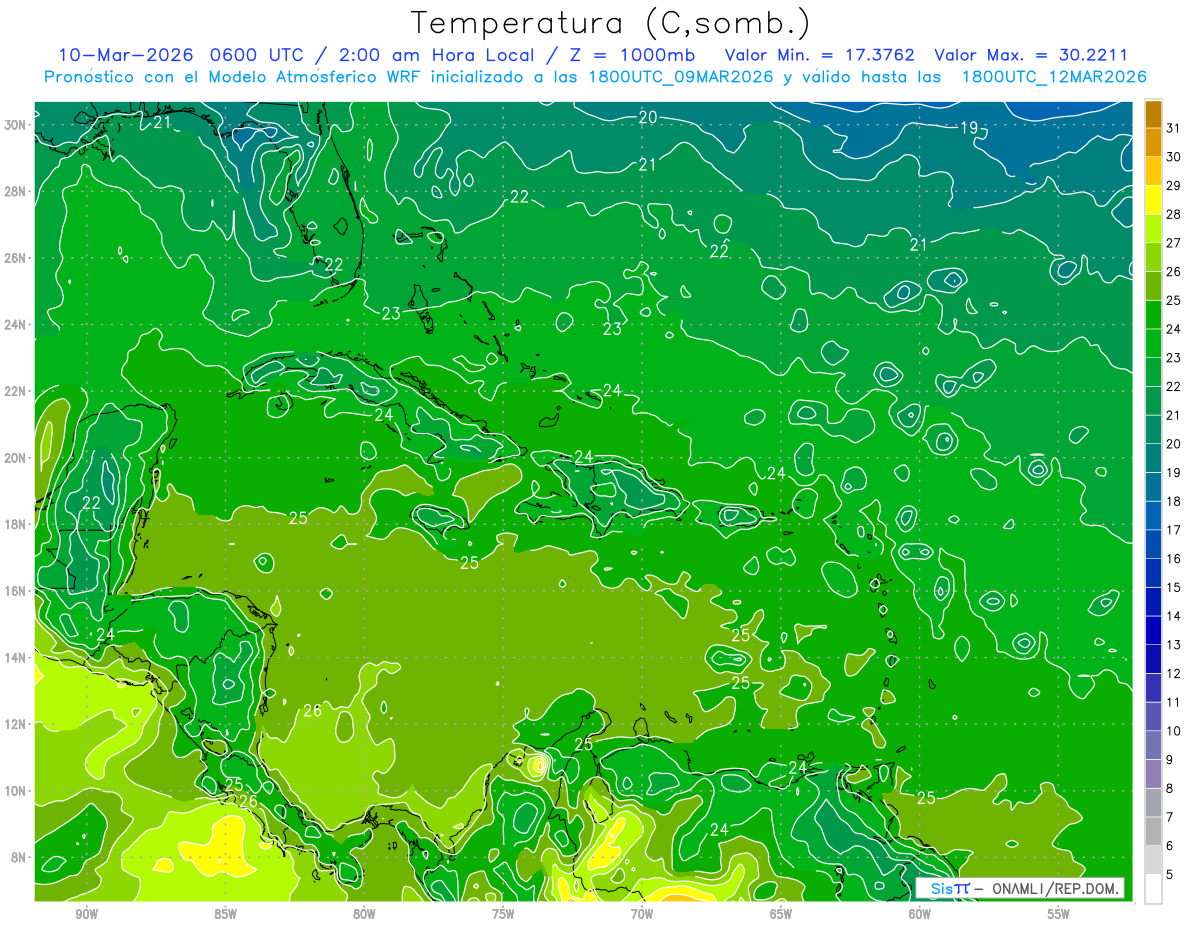Click the '14N' latitude axis label
Image resolution: width=1200 pixels, height=927 pixels.
pyautogui.click(x=15, y=658)
